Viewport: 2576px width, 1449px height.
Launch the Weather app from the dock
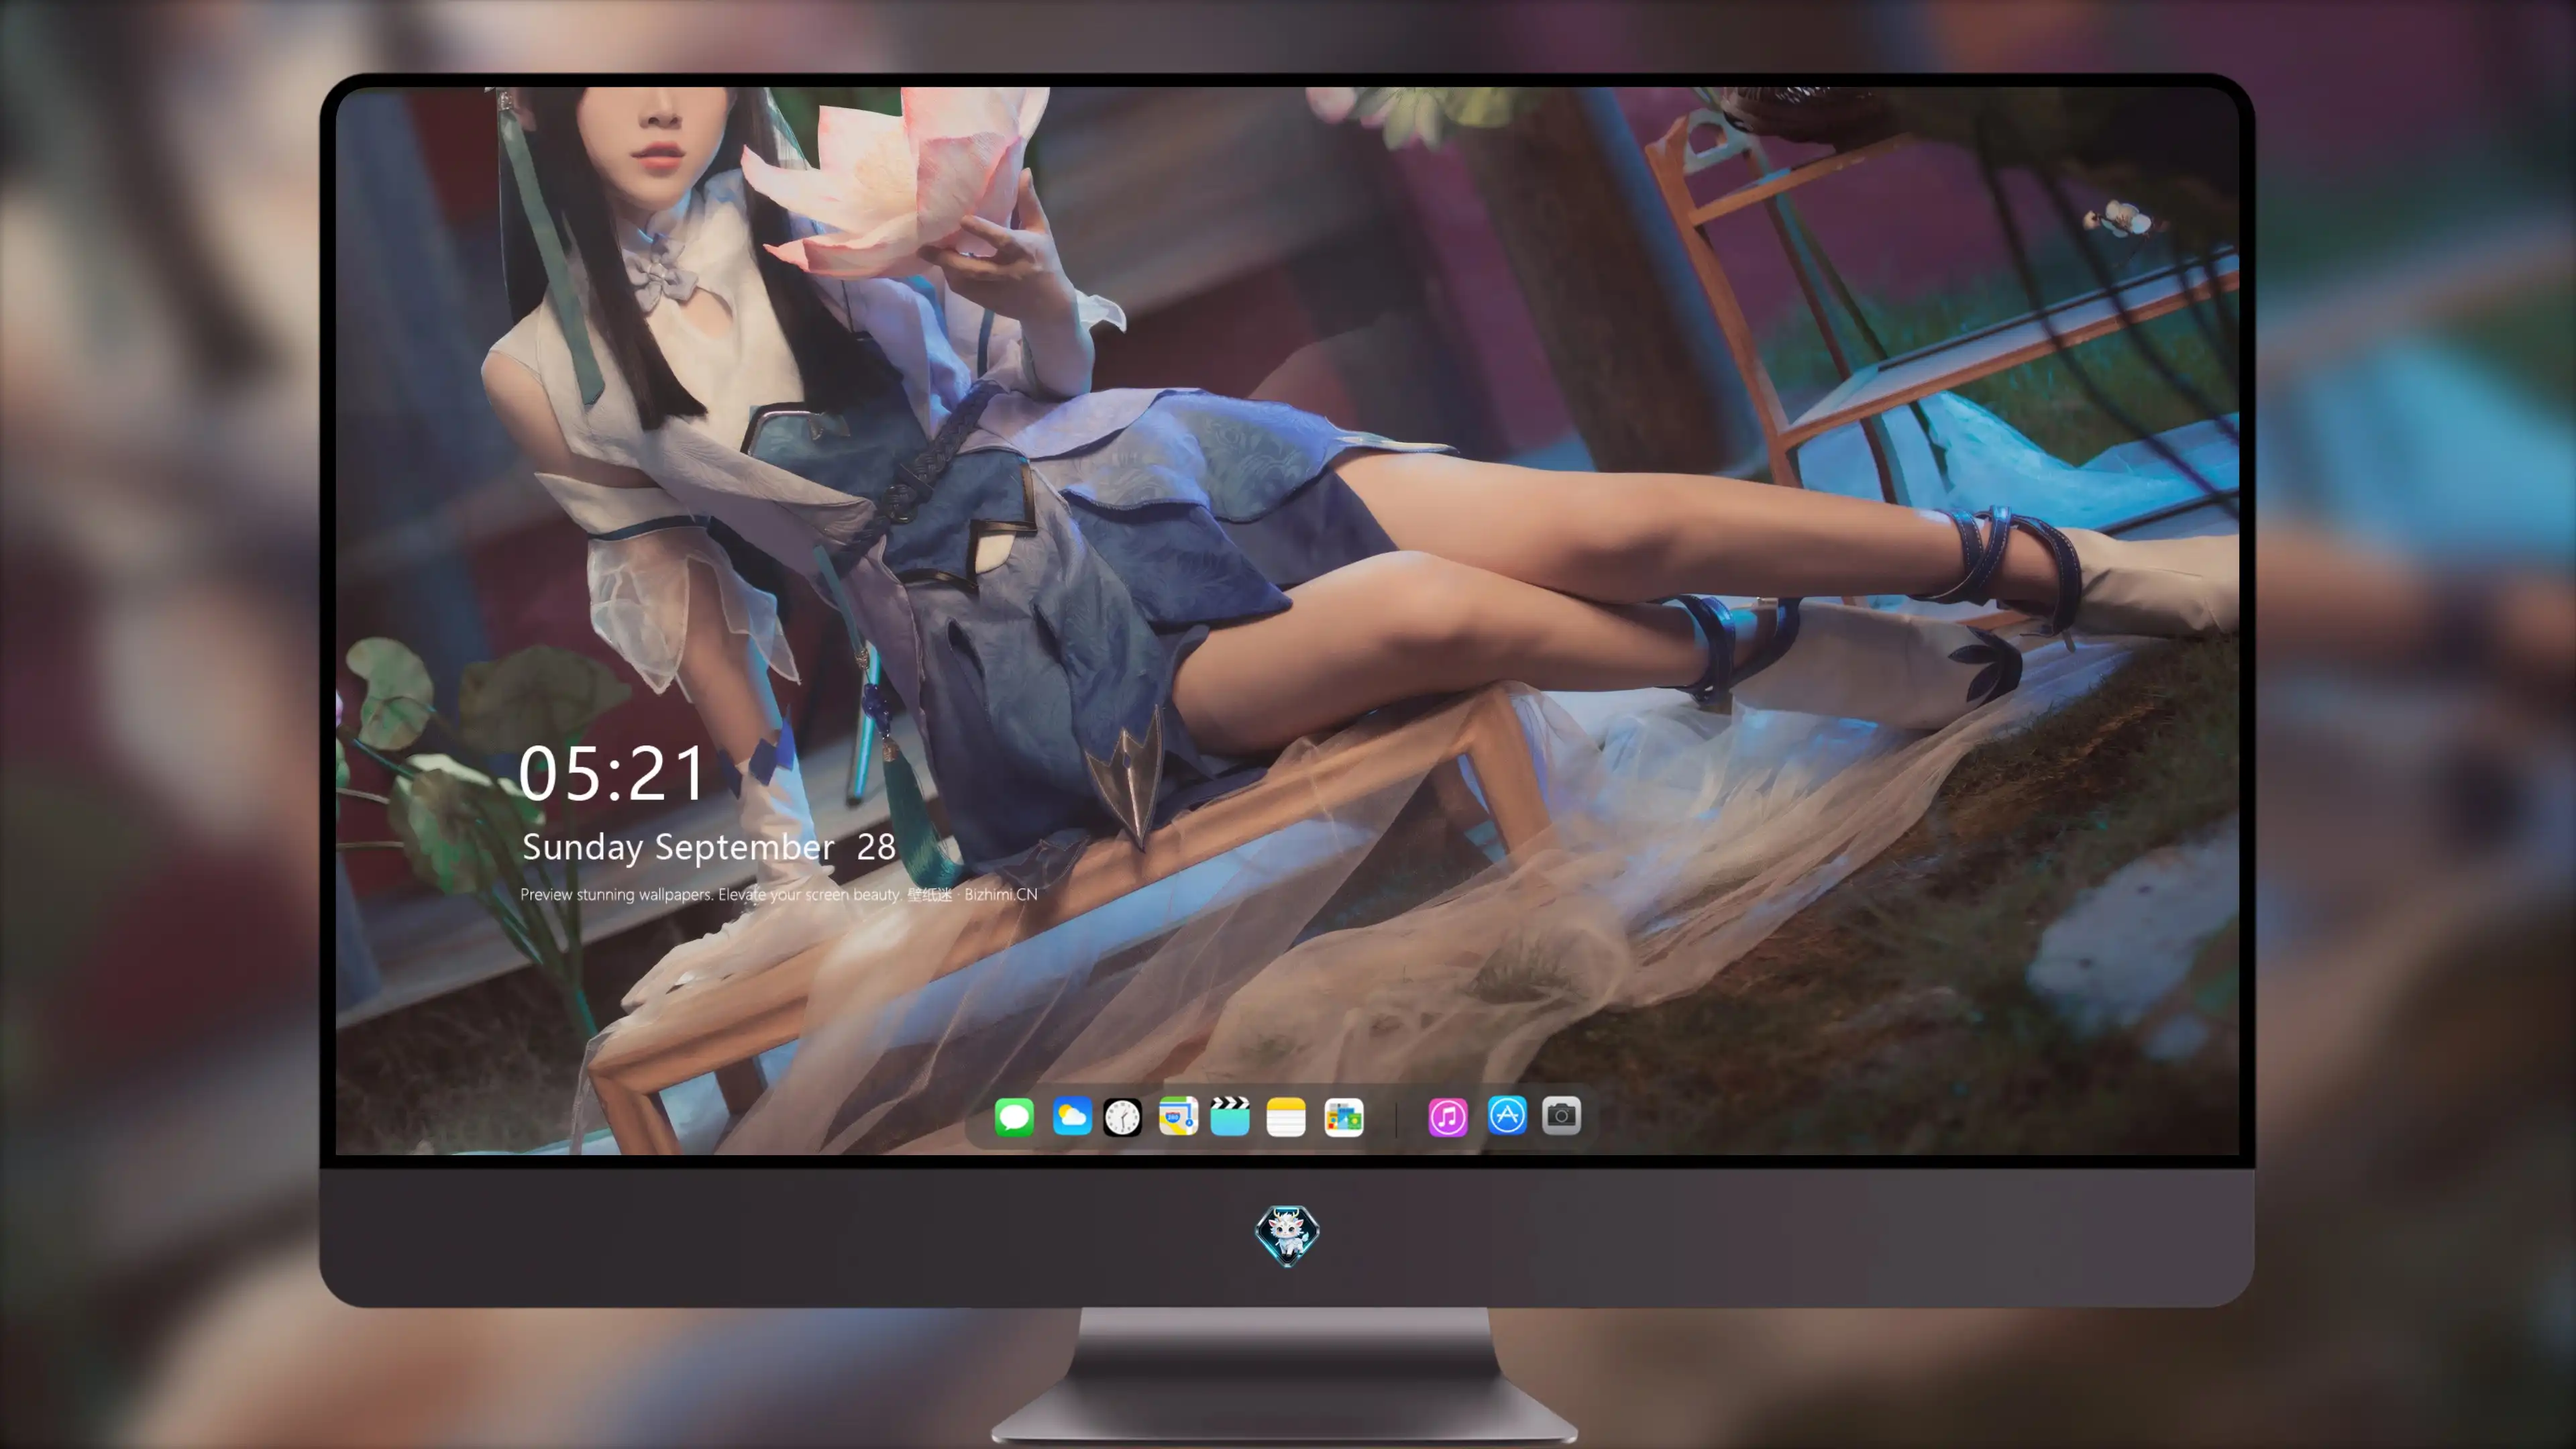point(1071,1116)
